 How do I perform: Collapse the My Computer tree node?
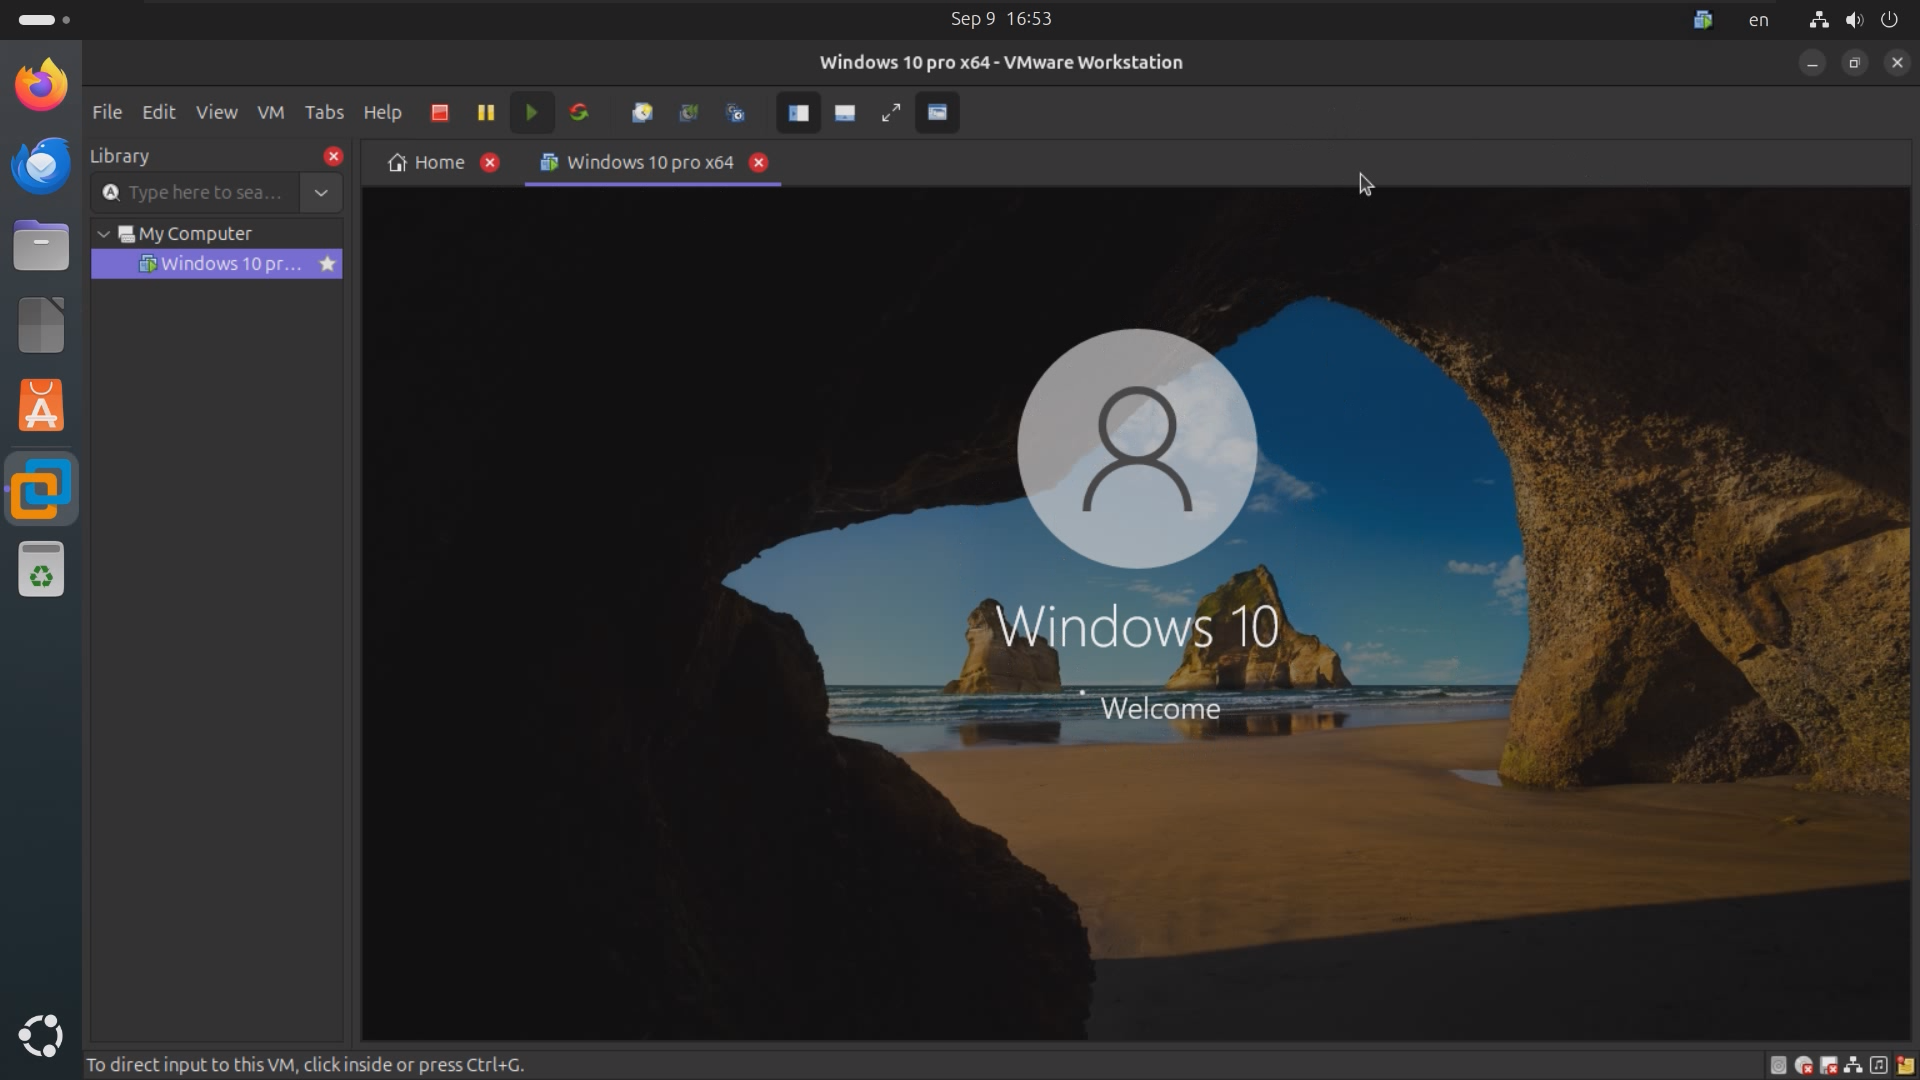(x=104, y=233)
